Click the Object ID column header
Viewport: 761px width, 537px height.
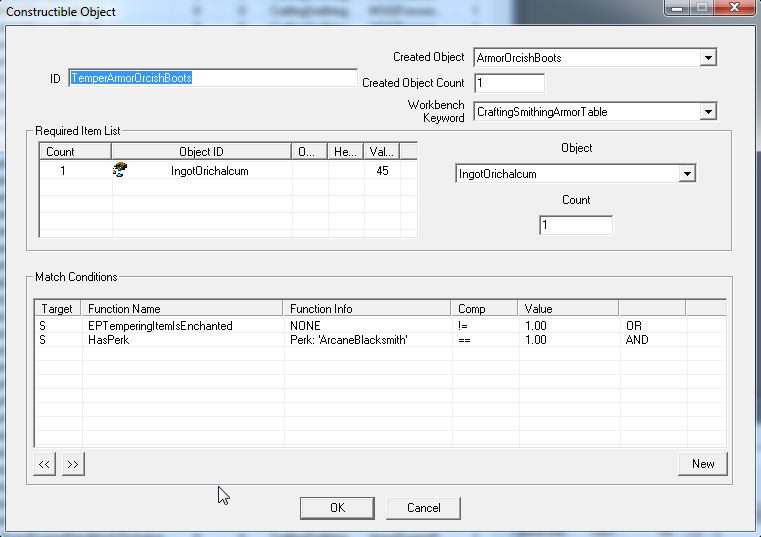201,151
